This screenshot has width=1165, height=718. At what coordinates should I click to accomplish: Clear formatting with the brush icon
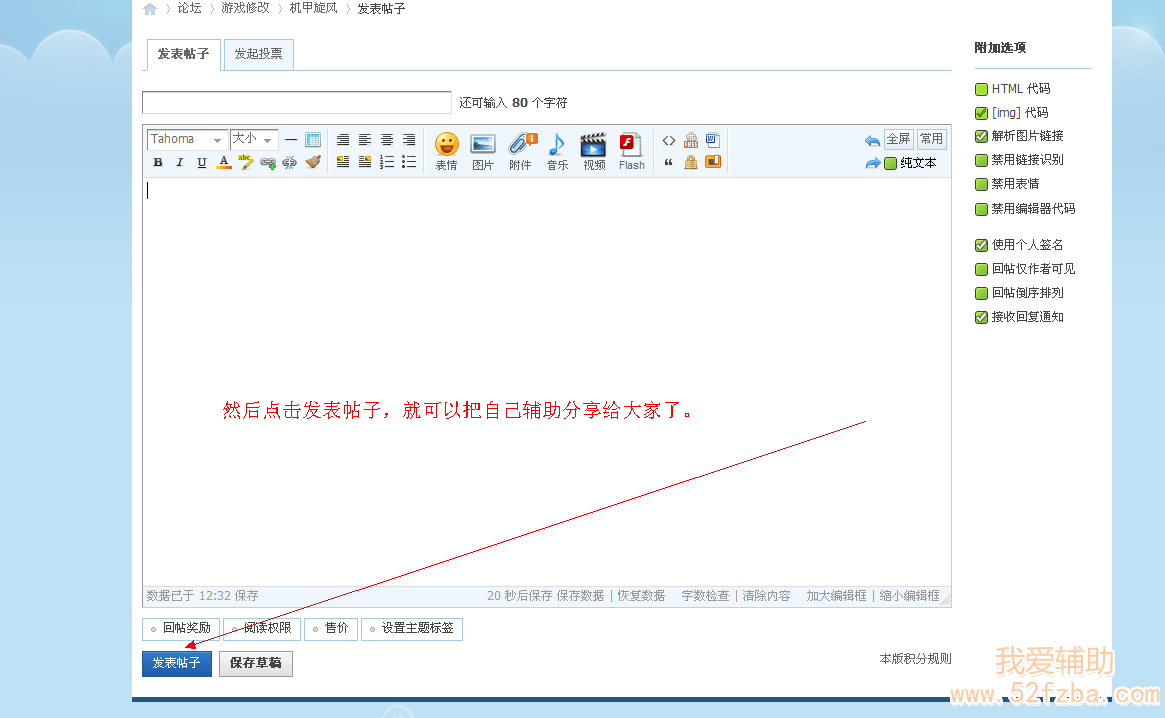313,162
